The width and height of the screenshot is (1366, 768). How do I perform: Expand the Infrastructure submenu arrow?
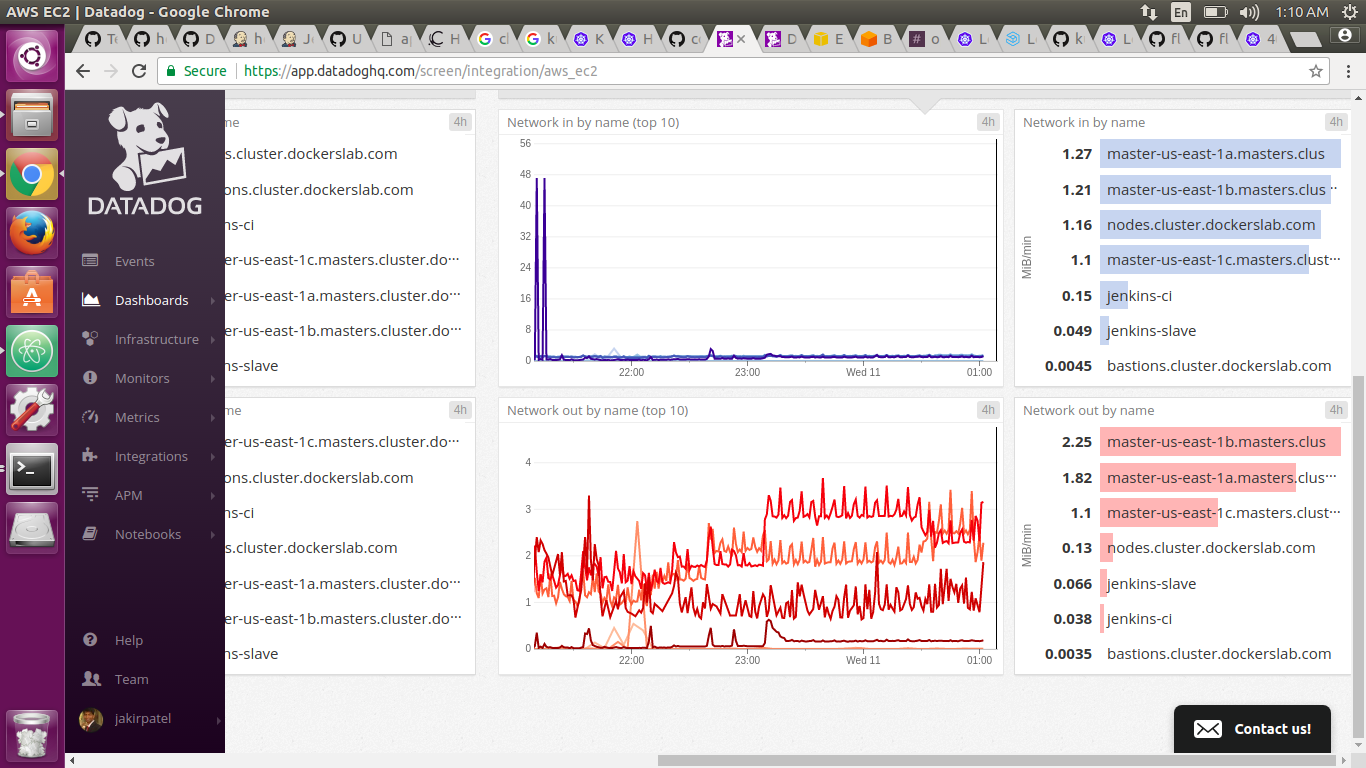point(214,339)
